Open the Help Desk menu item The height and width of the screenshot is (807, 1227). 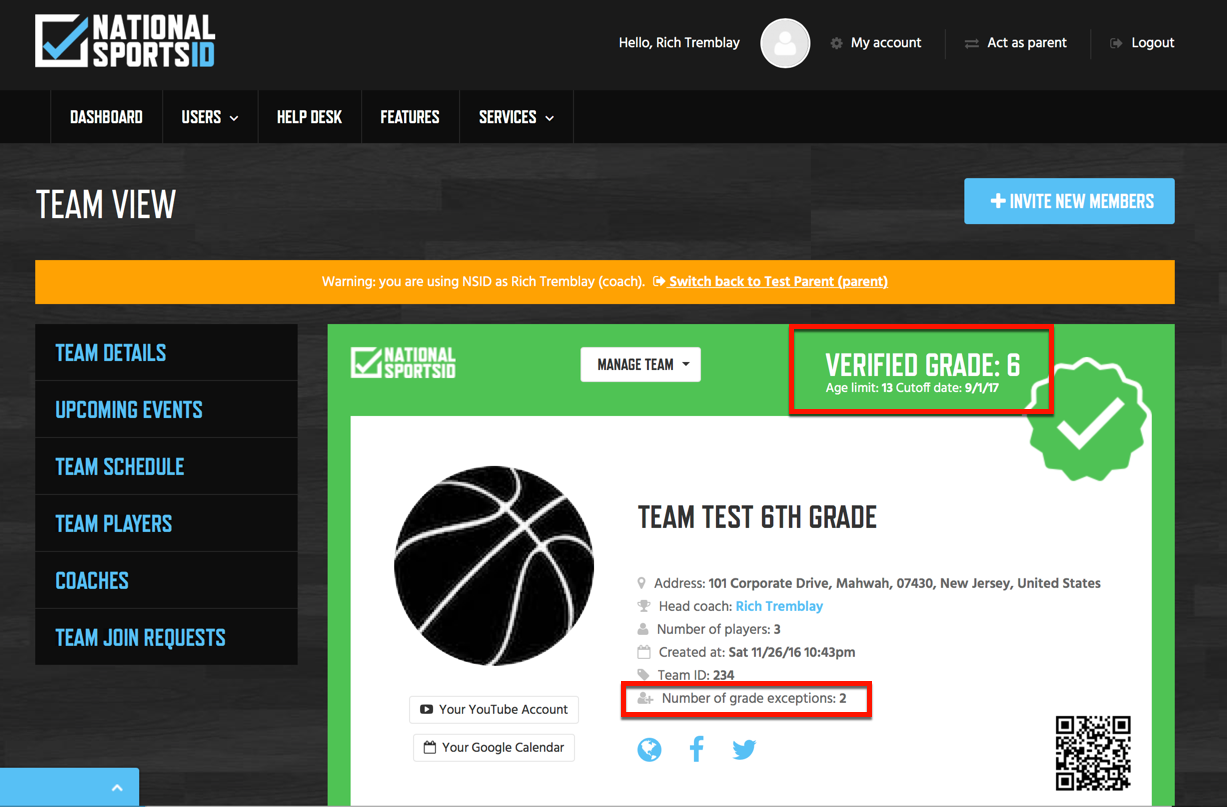[x=309, y=117]
